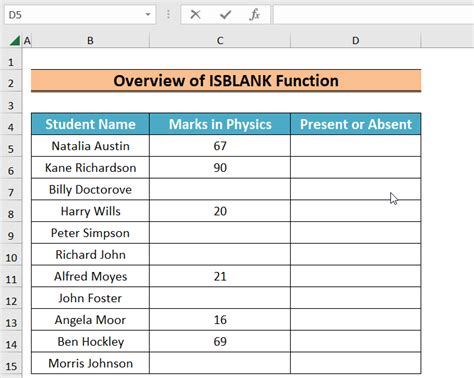Viewport: 474px width, 378px height.
Task: Select column A header
Action: point(27,41)
